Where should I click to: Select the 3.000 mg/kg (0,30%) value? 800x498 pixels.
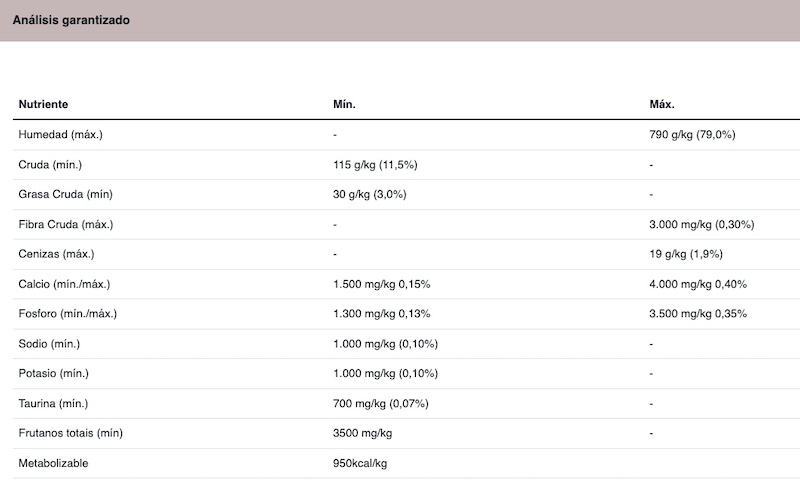pyautogui.click(x=702, y=225)
